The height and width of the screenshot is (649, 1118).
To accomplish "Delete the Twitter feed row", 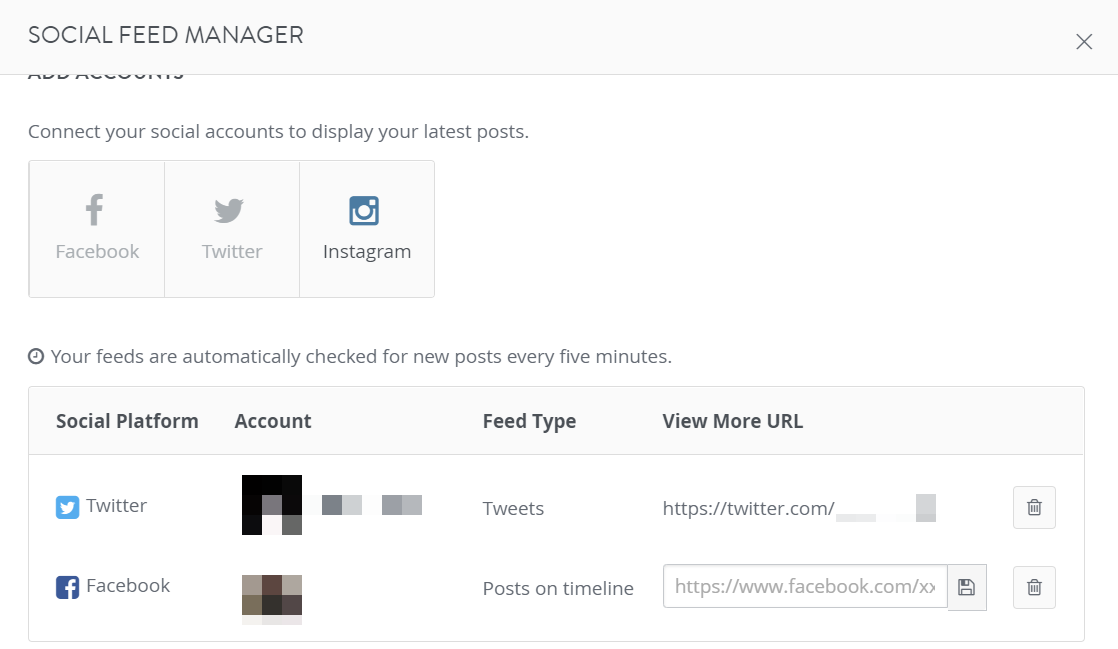I will (x=1034, y=507).
